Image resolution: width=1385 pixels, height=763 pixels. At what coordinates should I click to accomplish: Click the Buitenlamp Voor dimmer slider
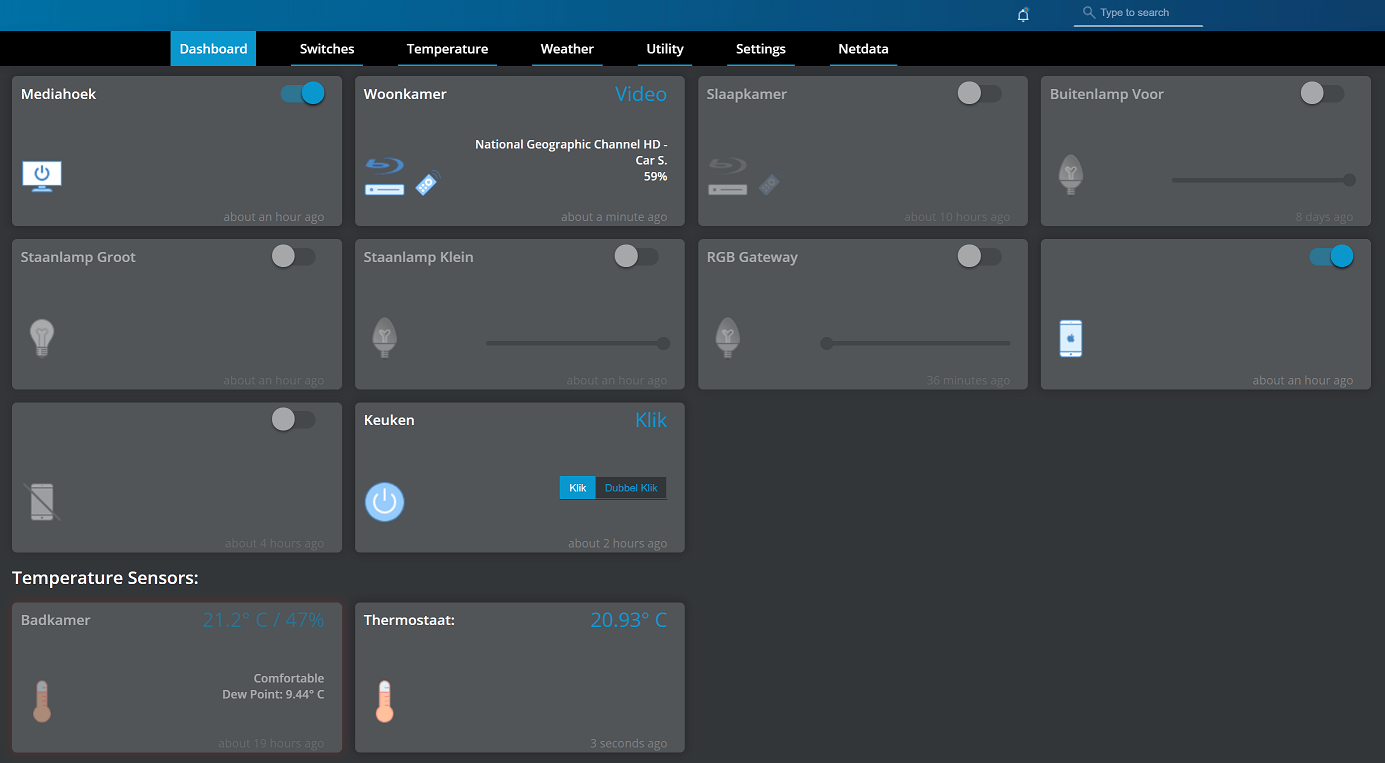[1263, 180]
